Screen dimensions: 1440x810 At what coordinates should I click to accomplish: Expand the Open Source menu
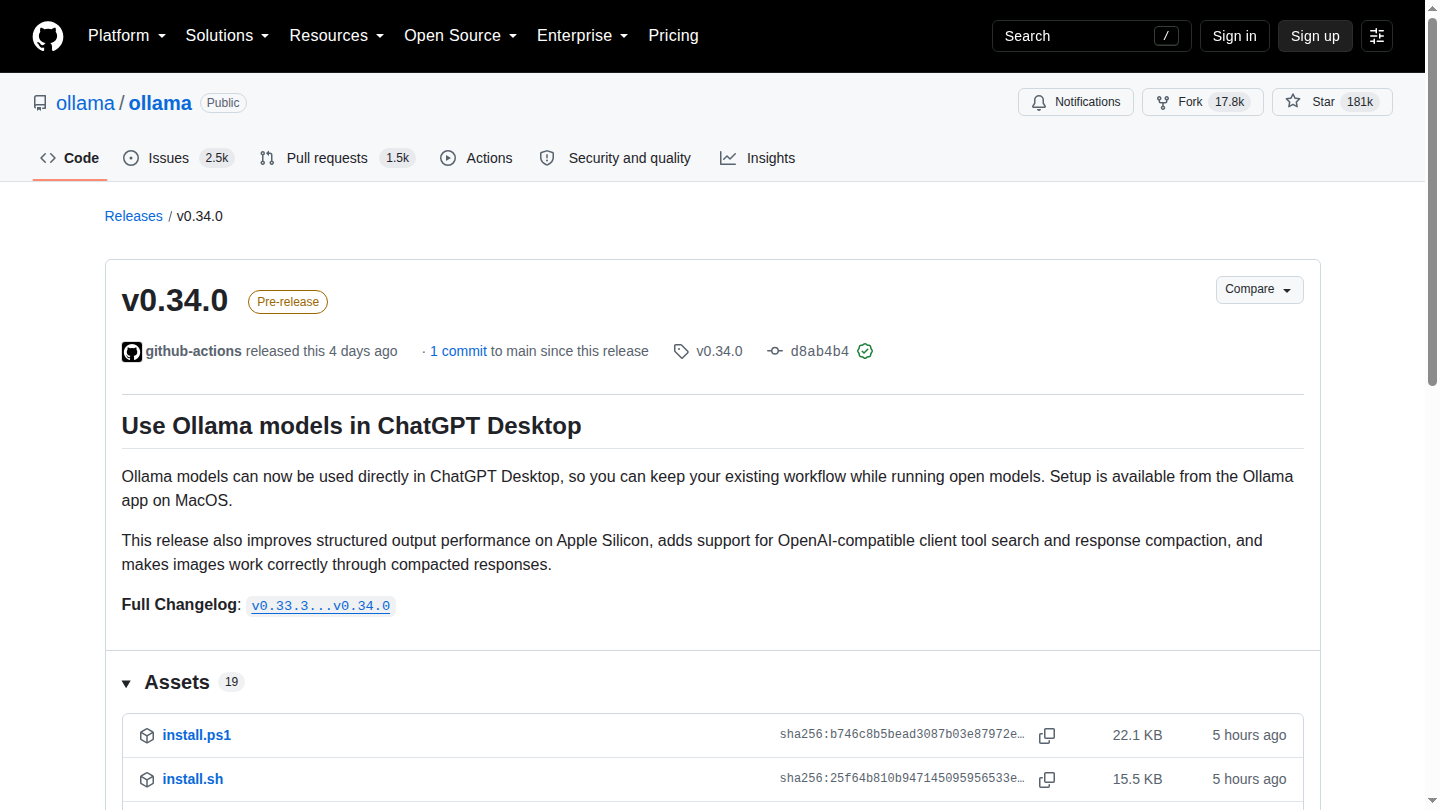click(460, 35)
